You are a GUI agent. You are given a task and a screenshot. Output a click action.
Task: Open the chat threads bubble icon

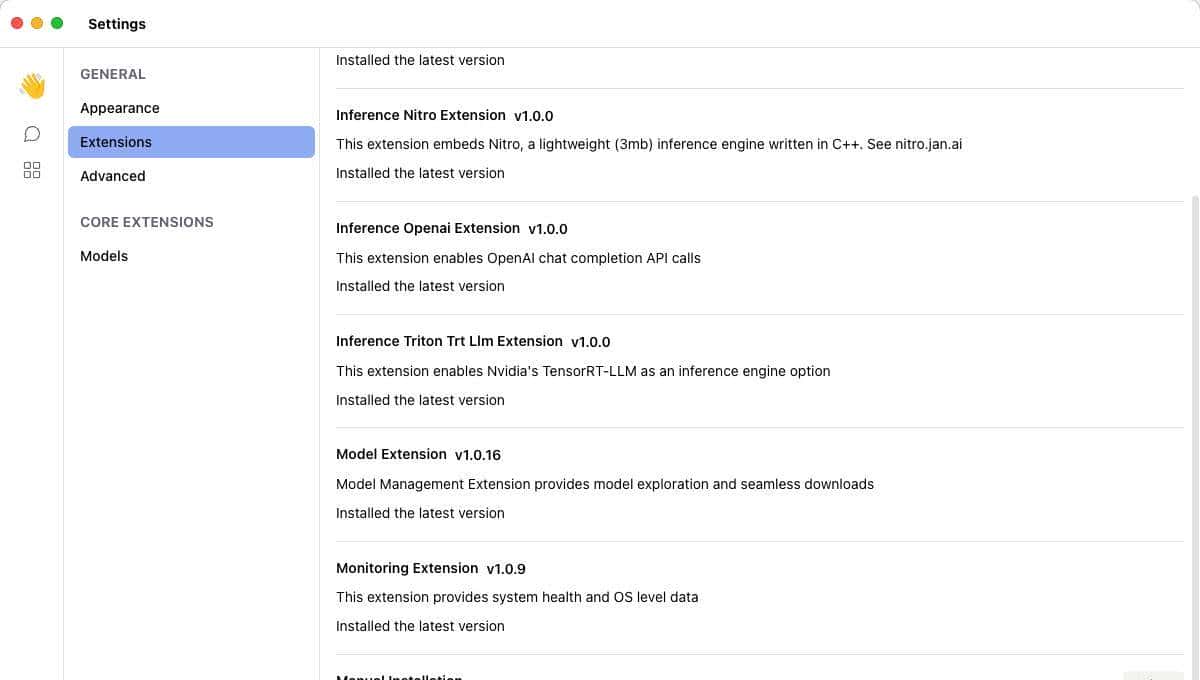[32, 134]
